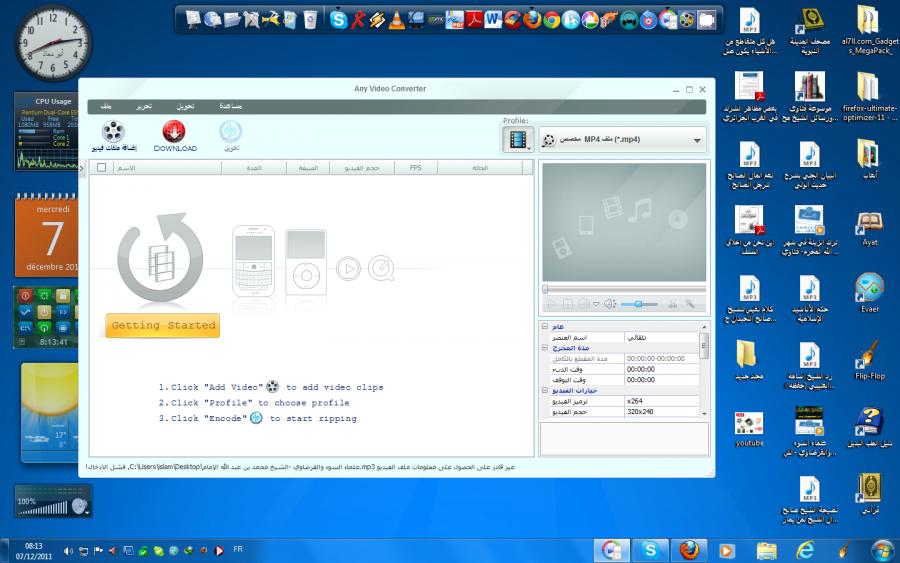Viewport: 900px width, 563px height.
Task: Click the الاسم column header in file list
Action: (127, 168)
